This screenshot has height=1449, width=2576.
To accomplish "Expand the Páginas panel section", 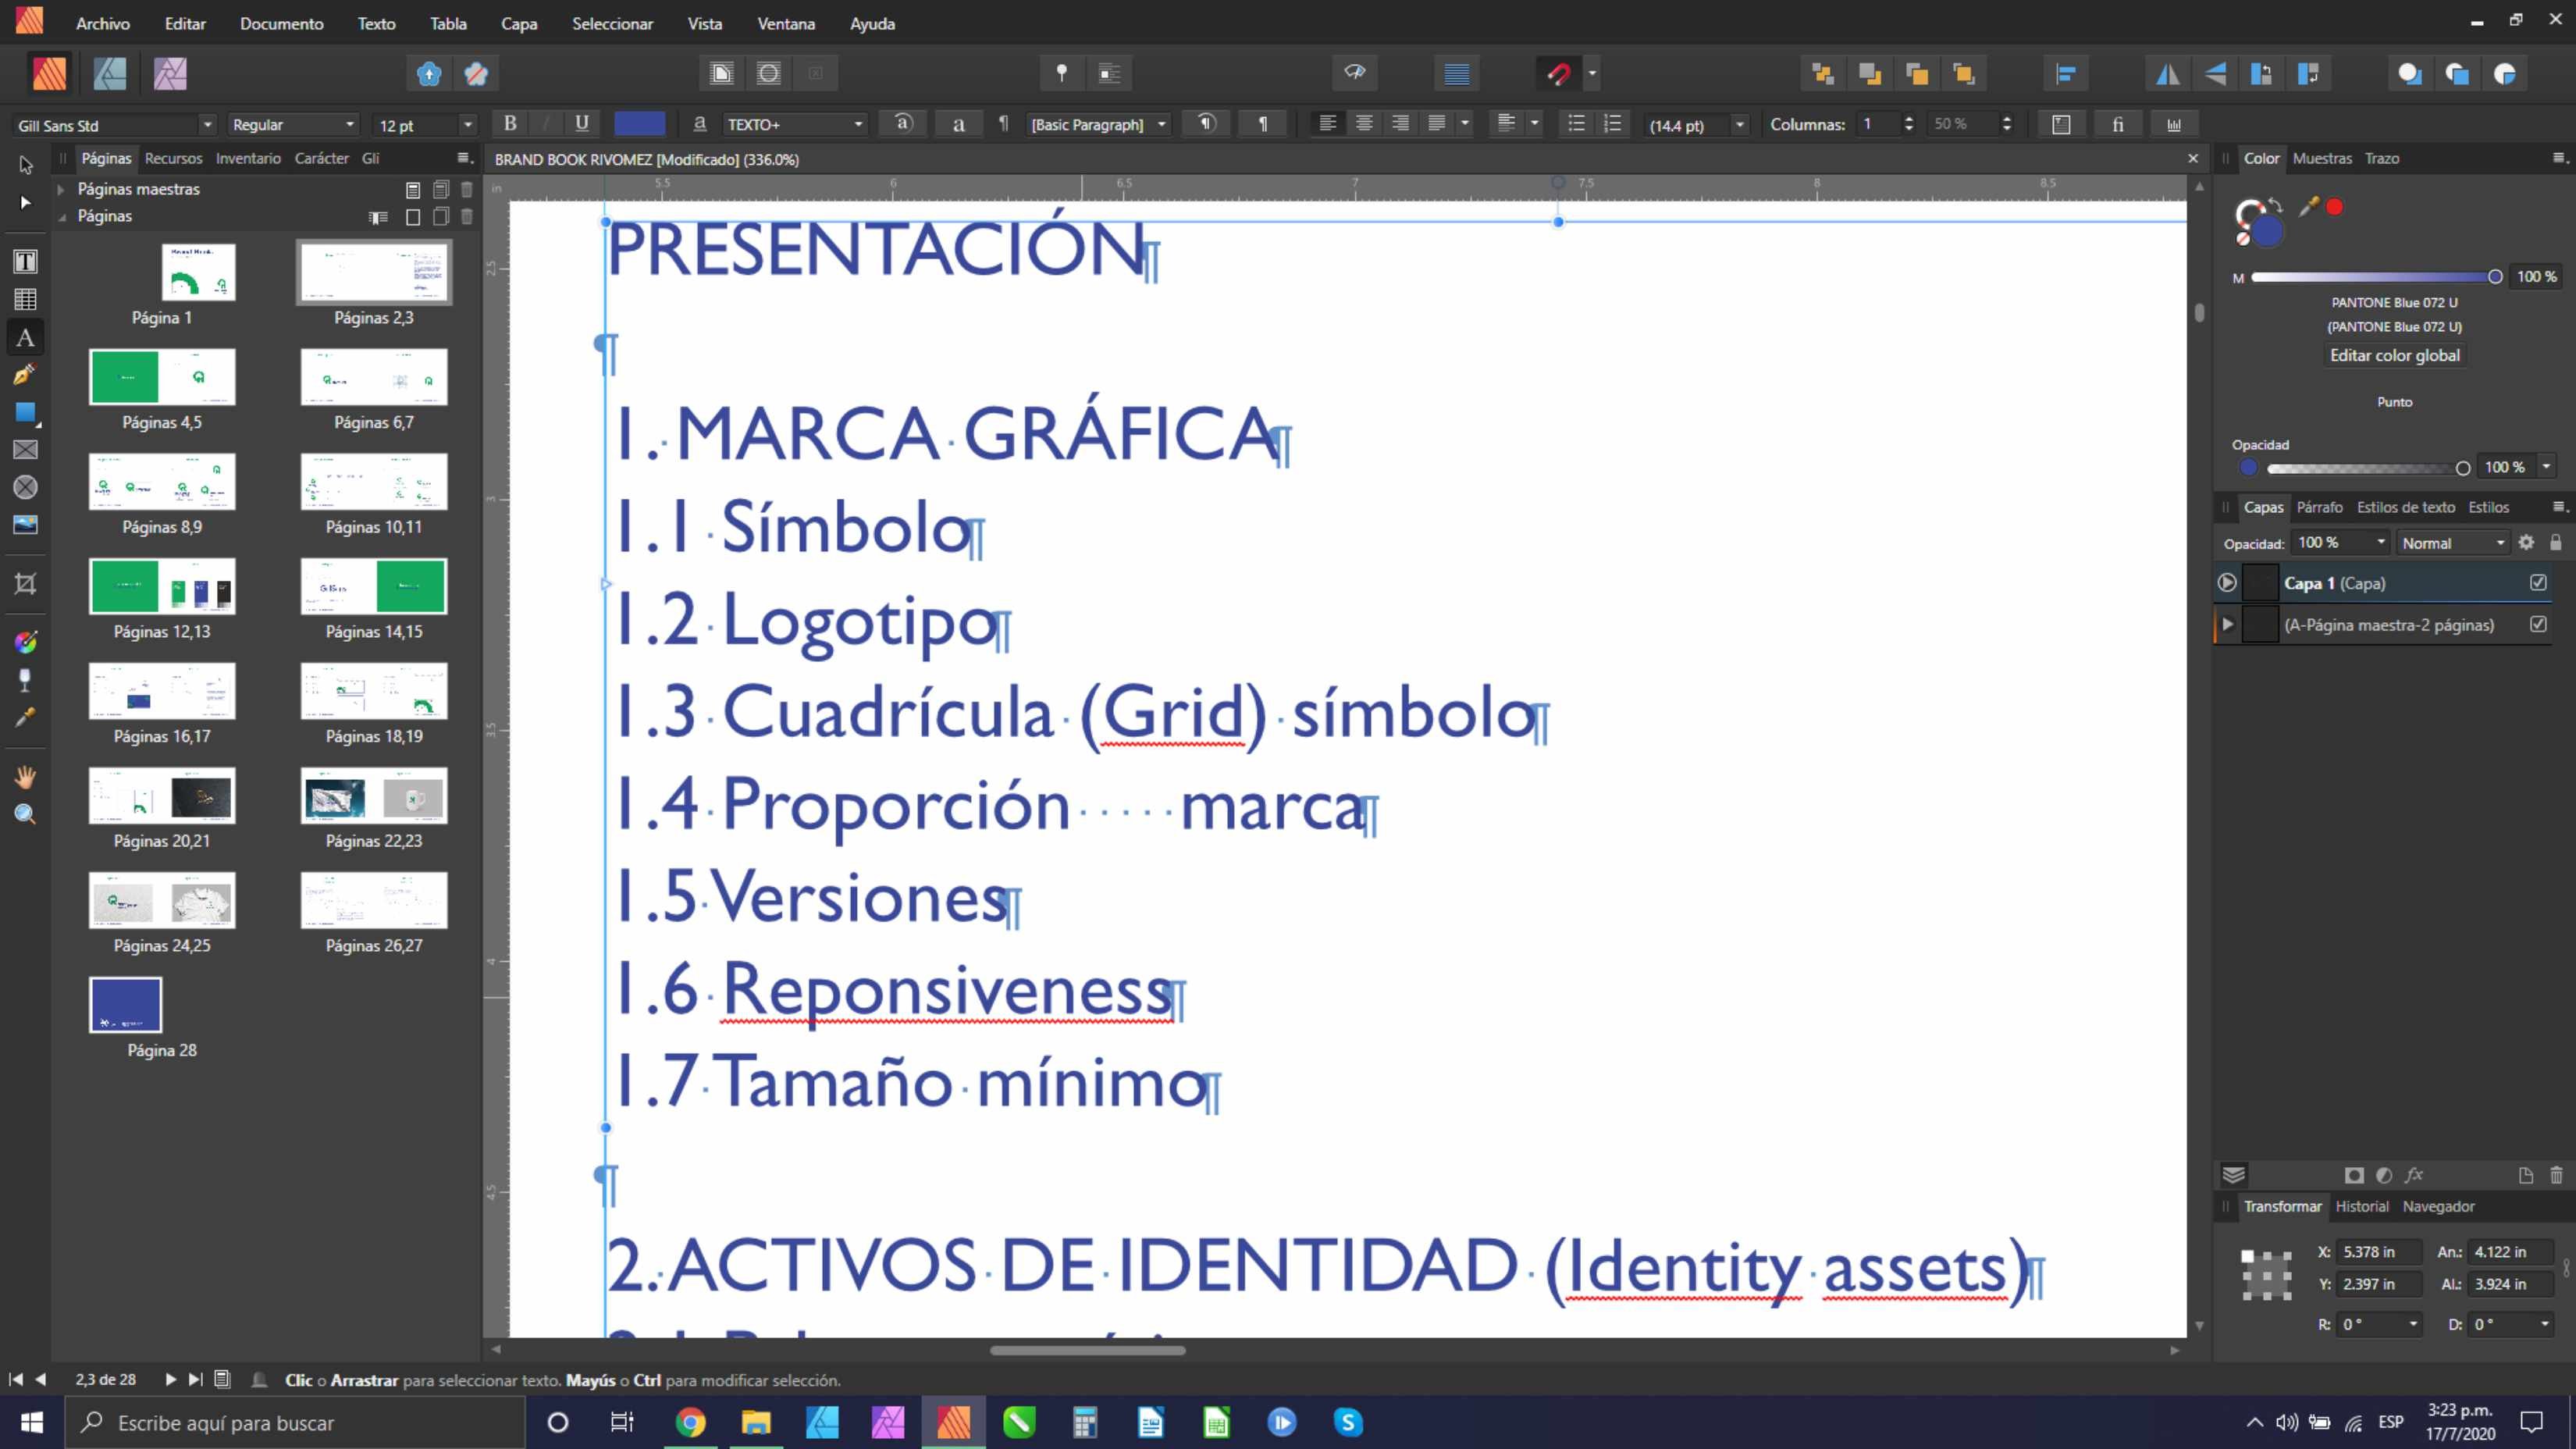I will tap(60, 215).
